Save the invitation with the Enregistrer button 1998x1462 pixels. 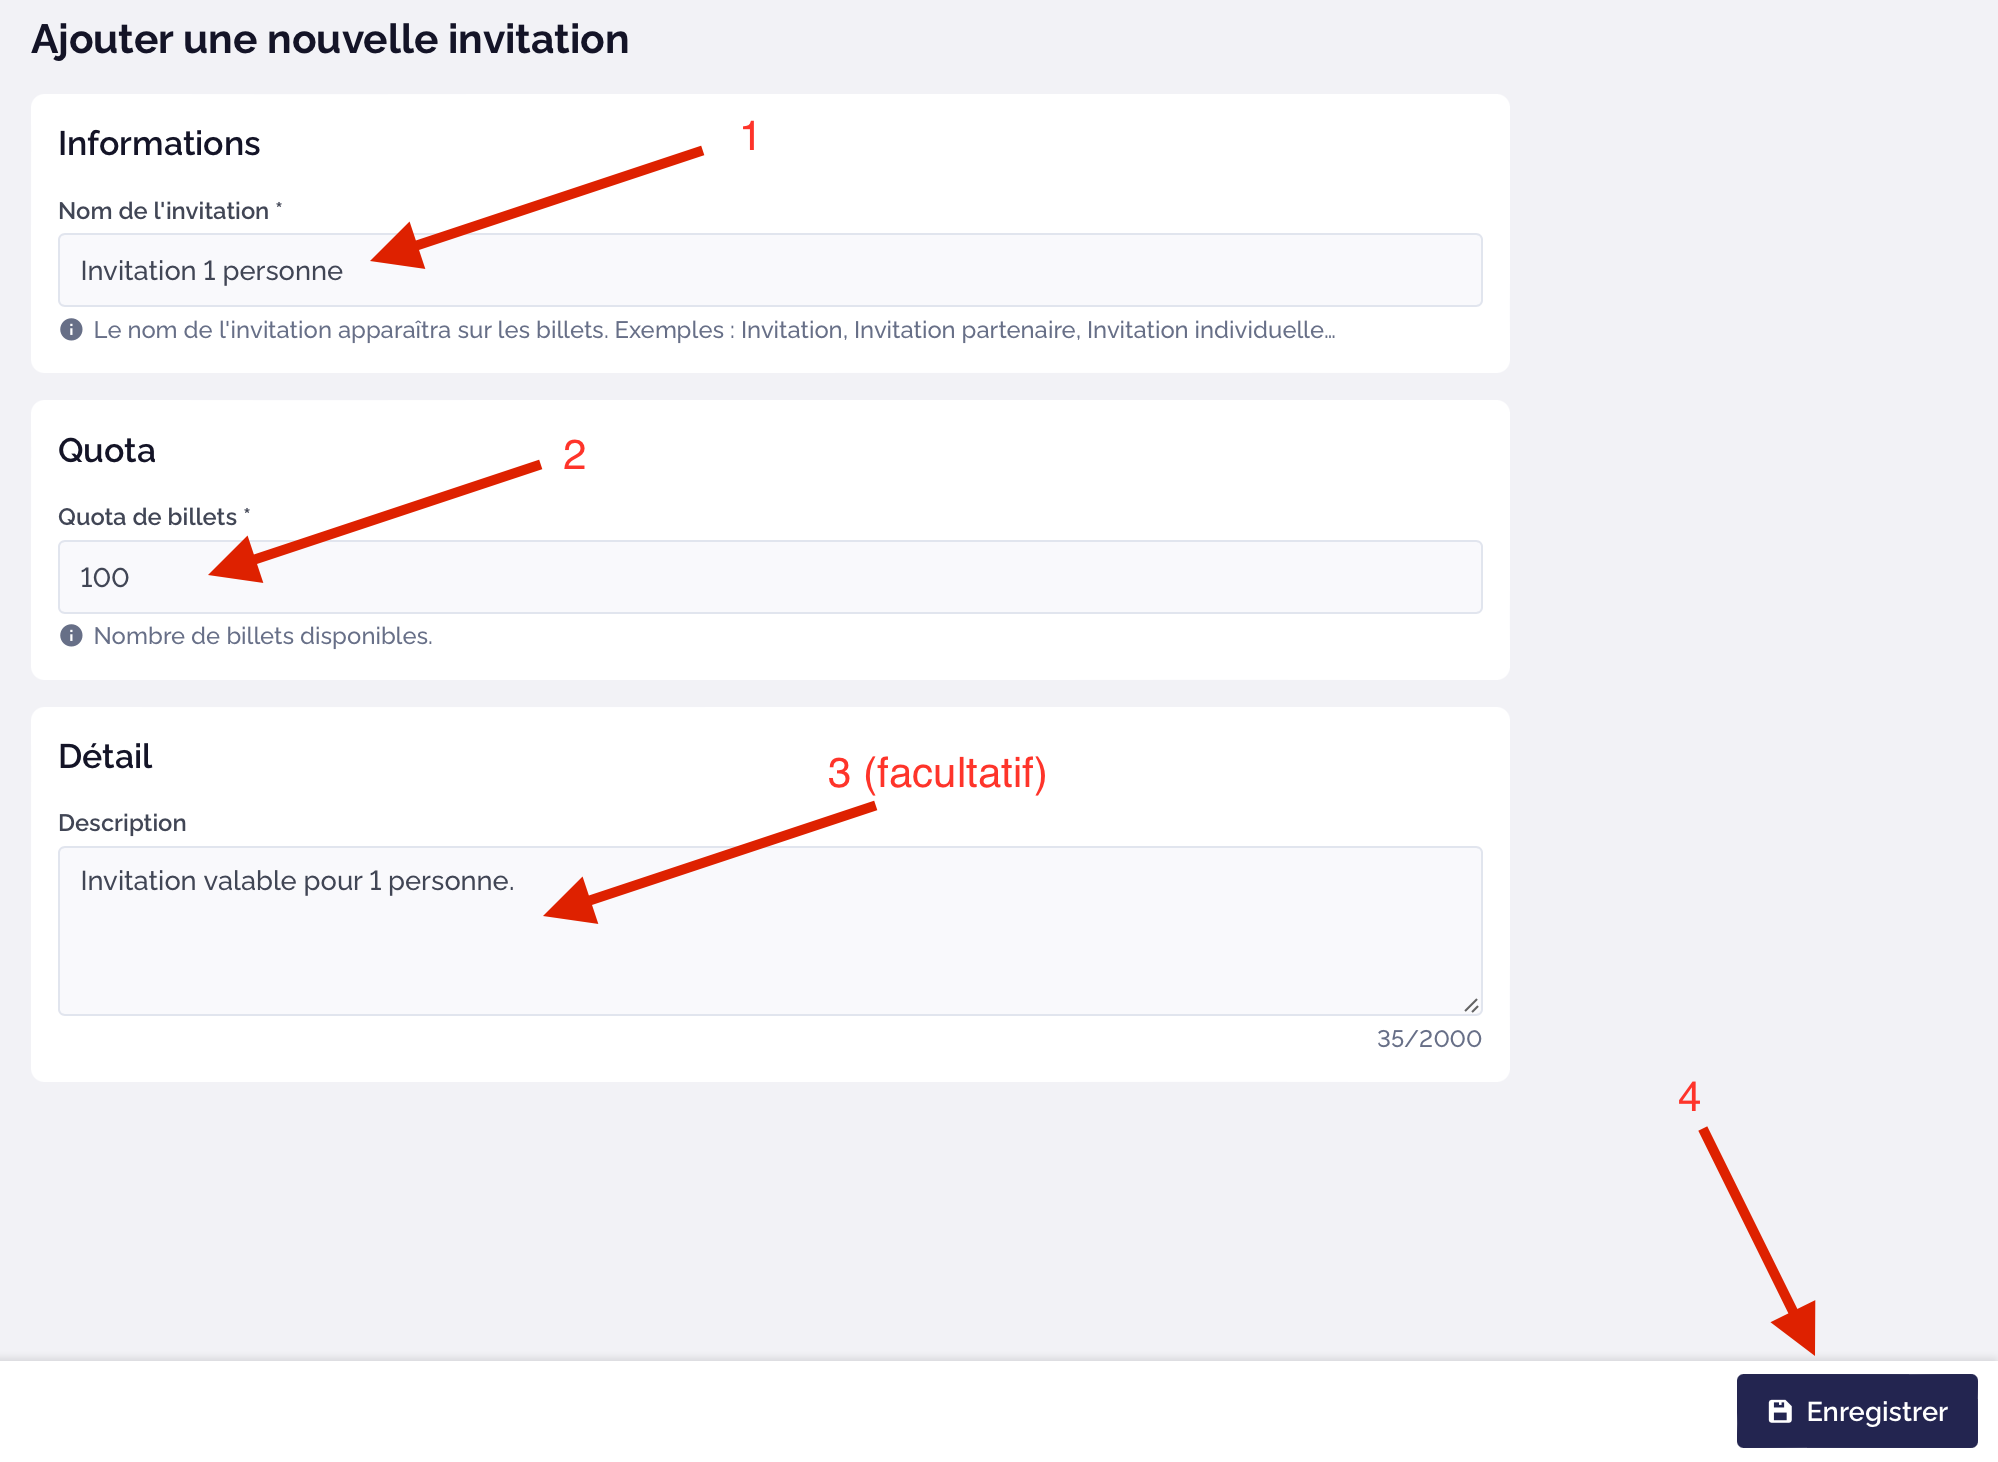coord(1857,1411)
